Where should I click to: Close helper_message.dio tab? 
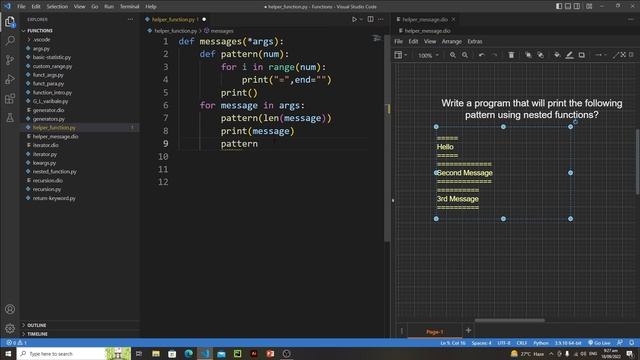coord(453,19)
